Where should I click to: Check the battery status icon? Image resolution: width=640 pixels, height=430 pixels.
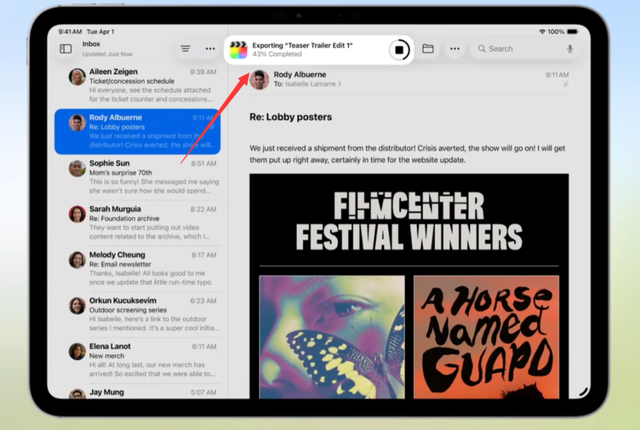[x=572, y=31]
